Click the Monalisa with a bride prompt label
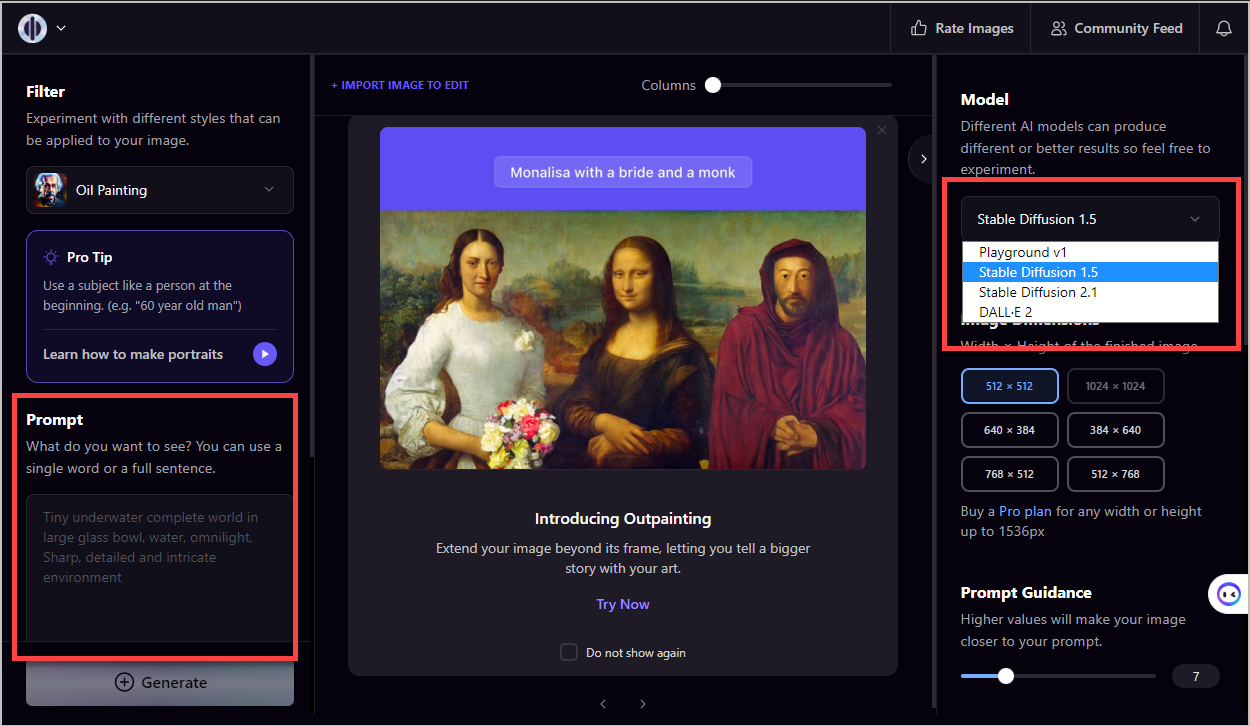Screen dimensions: 1250x726 [x=623, y=172]
